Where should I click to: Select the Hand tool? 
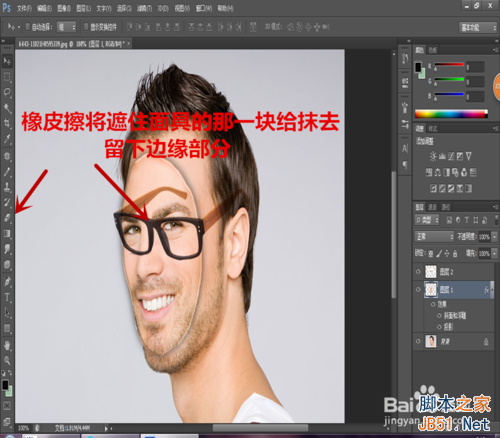[x=7, y=345]
